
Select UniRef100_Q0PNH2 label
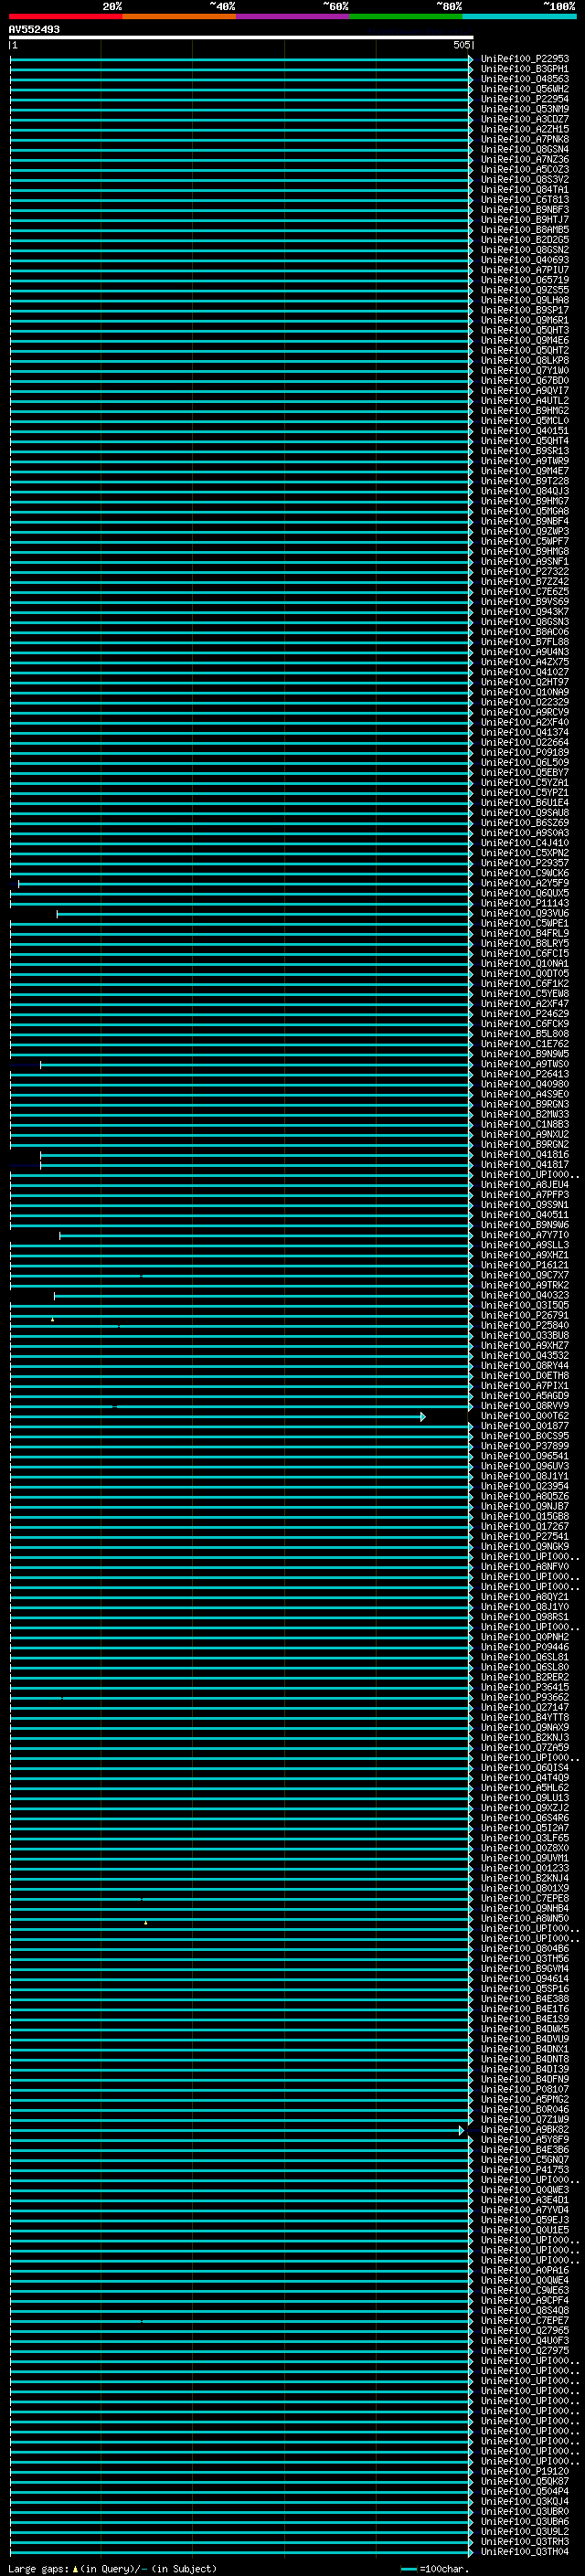[524, 1637]
